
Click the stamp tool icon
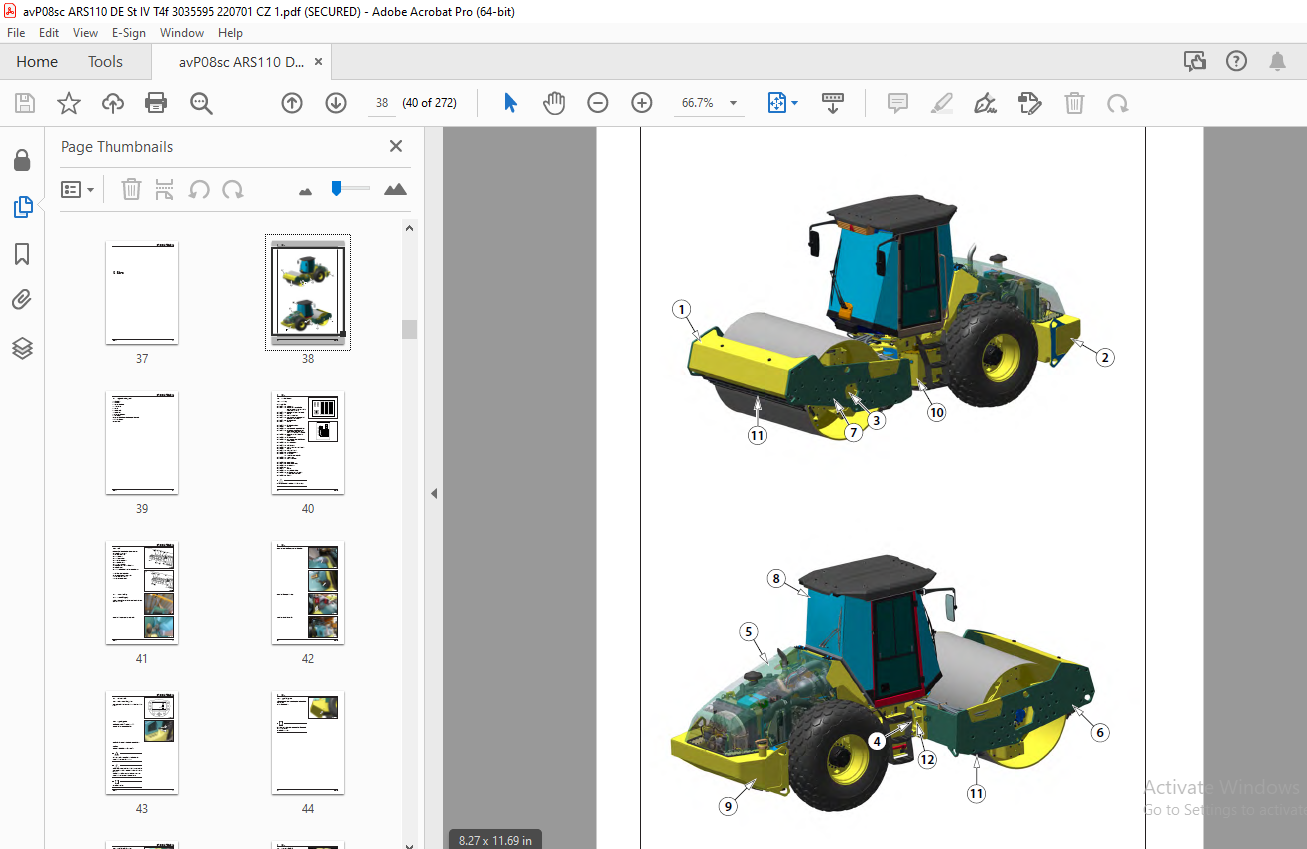pyautogui.click(x=1030, y=103)
